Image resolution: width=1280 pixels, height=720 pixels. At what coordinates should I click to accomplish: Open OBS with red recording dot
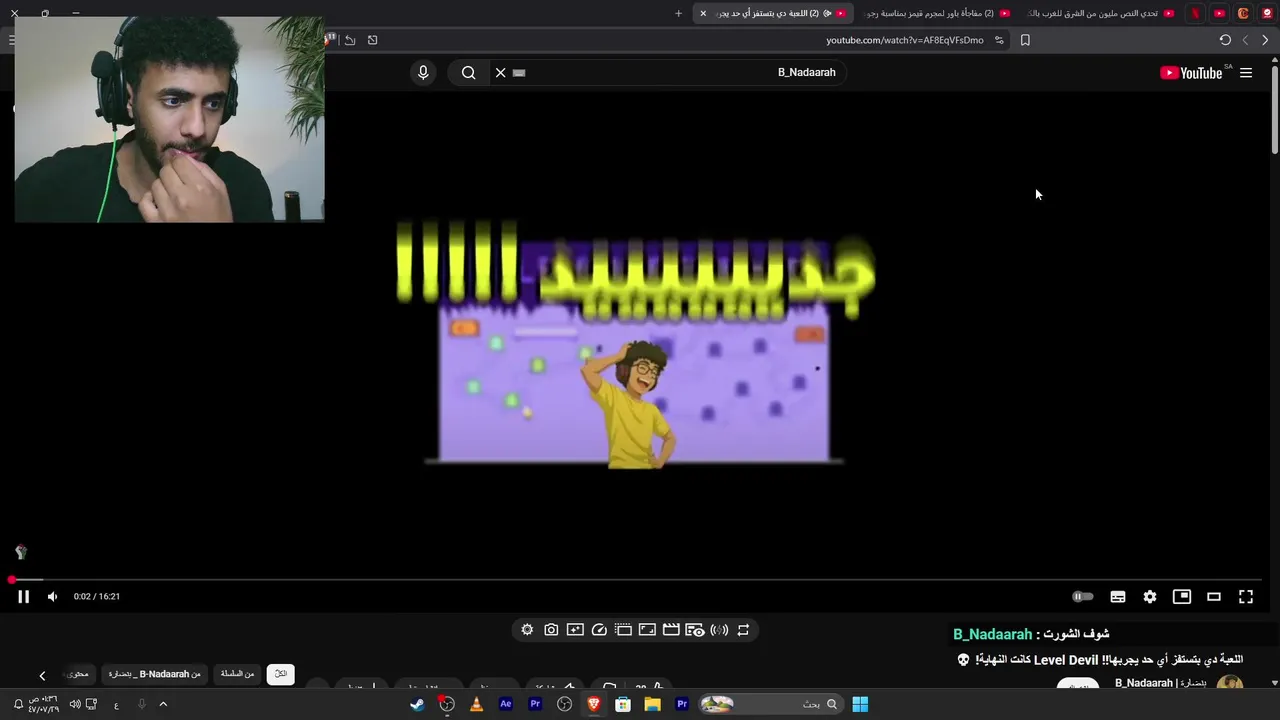tap(447, 704)
